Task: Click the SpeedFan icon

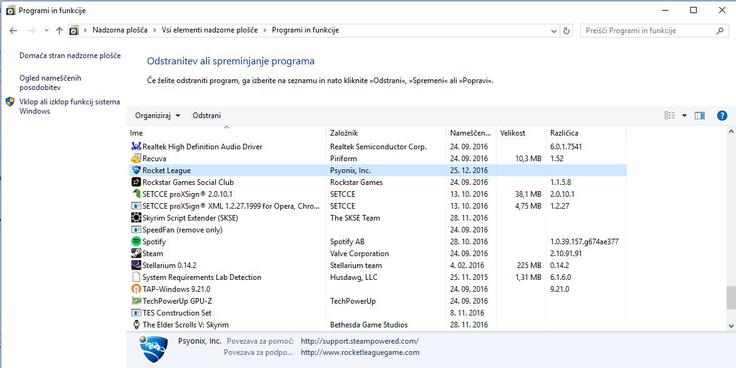Action: click(x=136, y=230)
